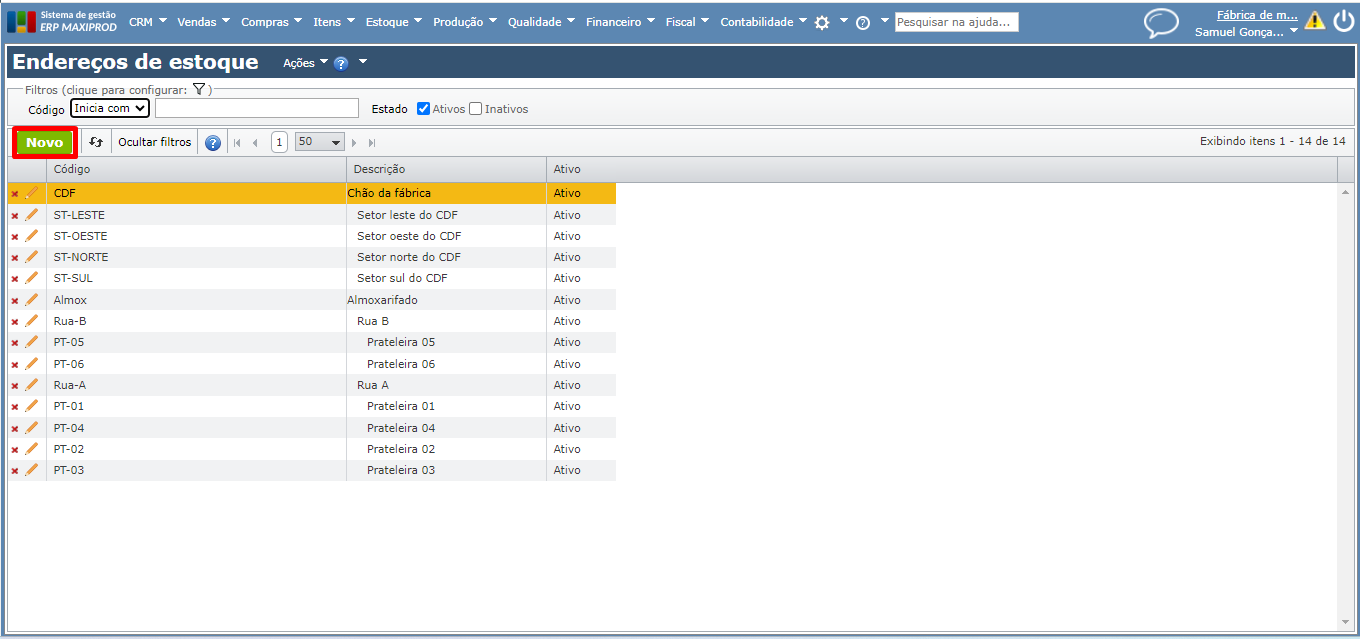Click the blue help icon in the grid toolbar
This screenshot has height=639, width=1360.
[x=213, y=142]
